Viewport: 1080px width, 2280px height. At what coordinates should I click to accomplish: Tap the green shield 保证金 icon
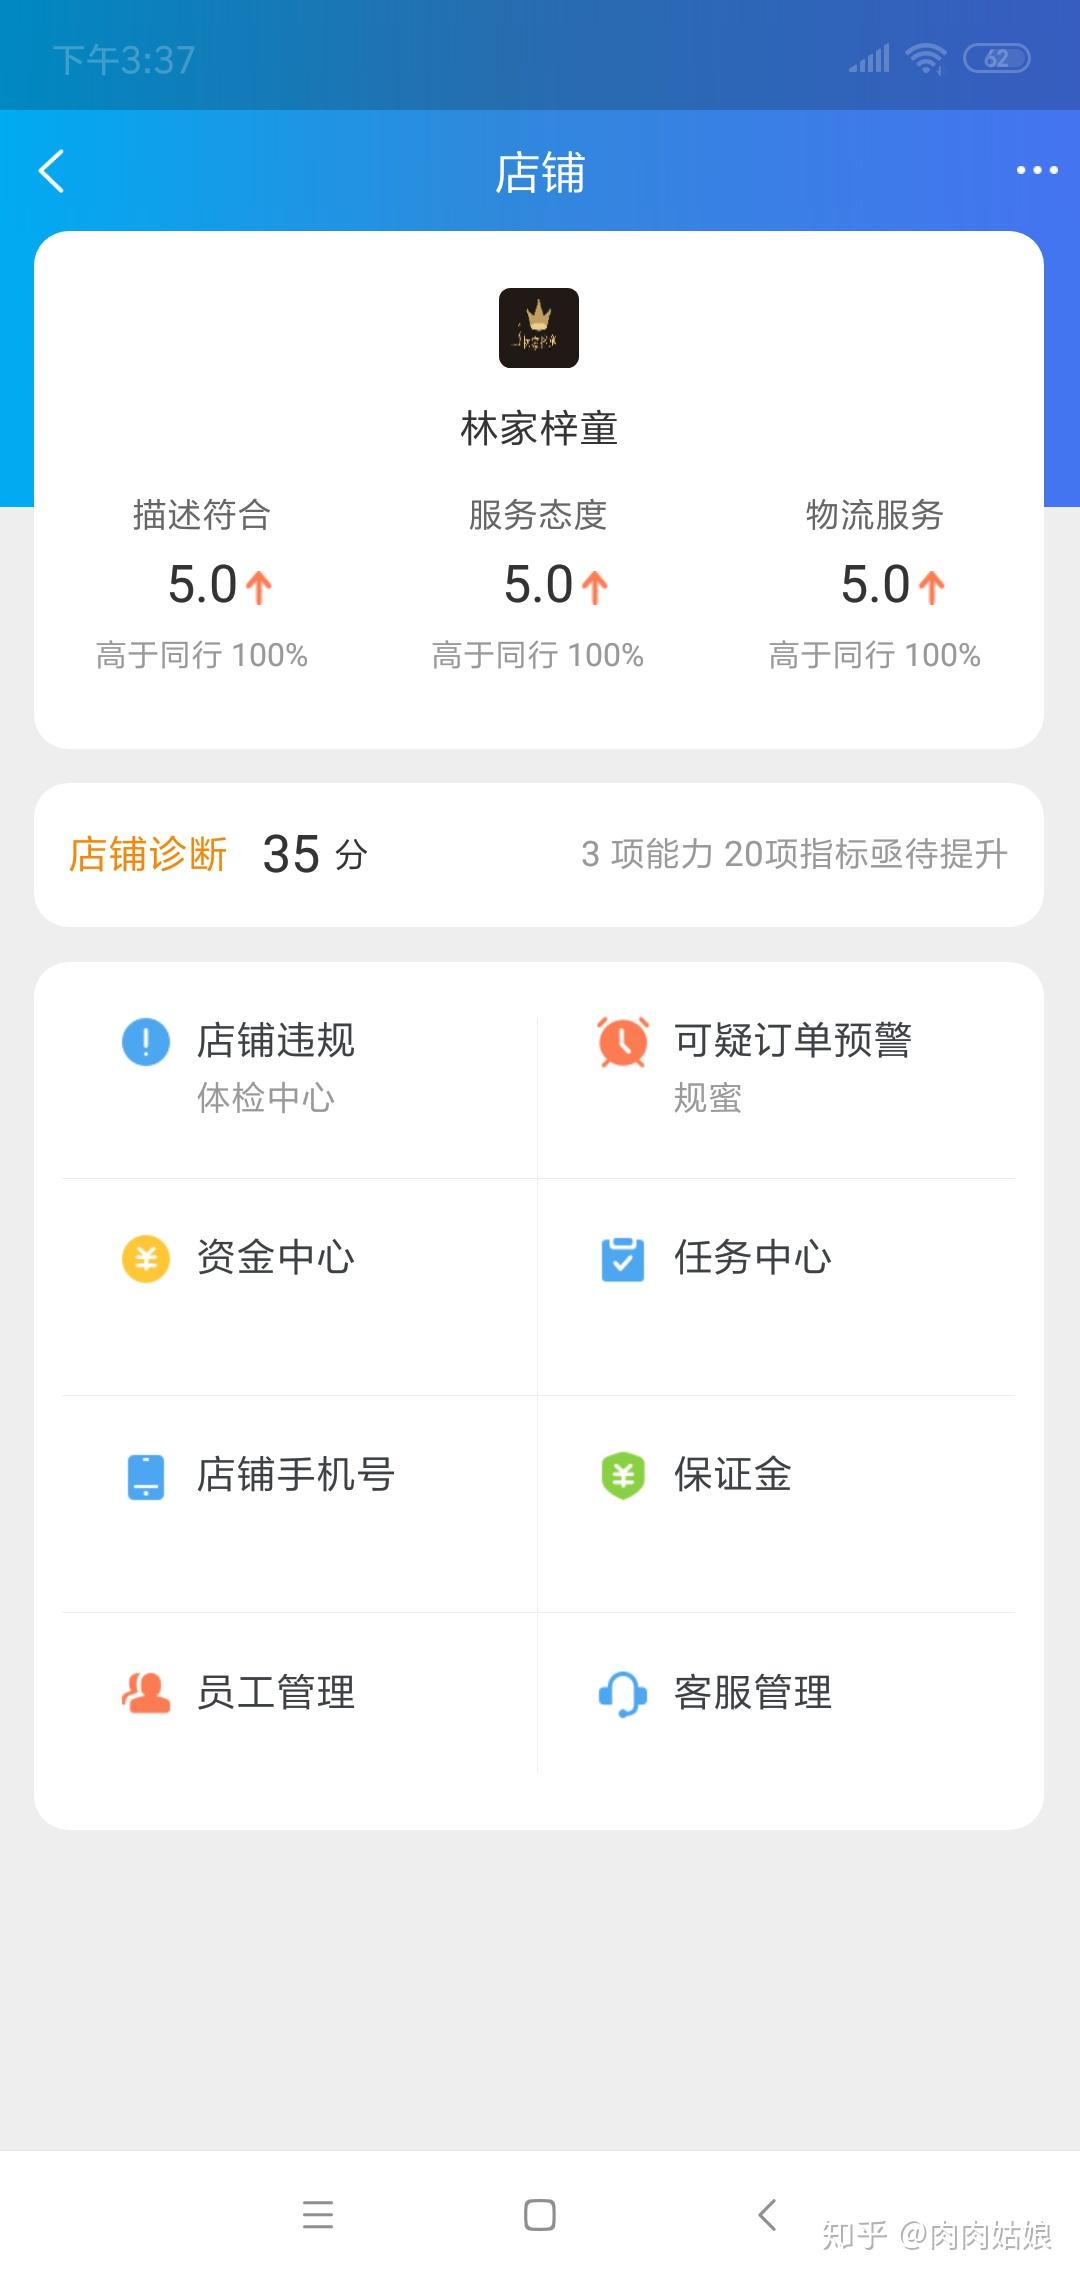click(x=623, y=1475)
